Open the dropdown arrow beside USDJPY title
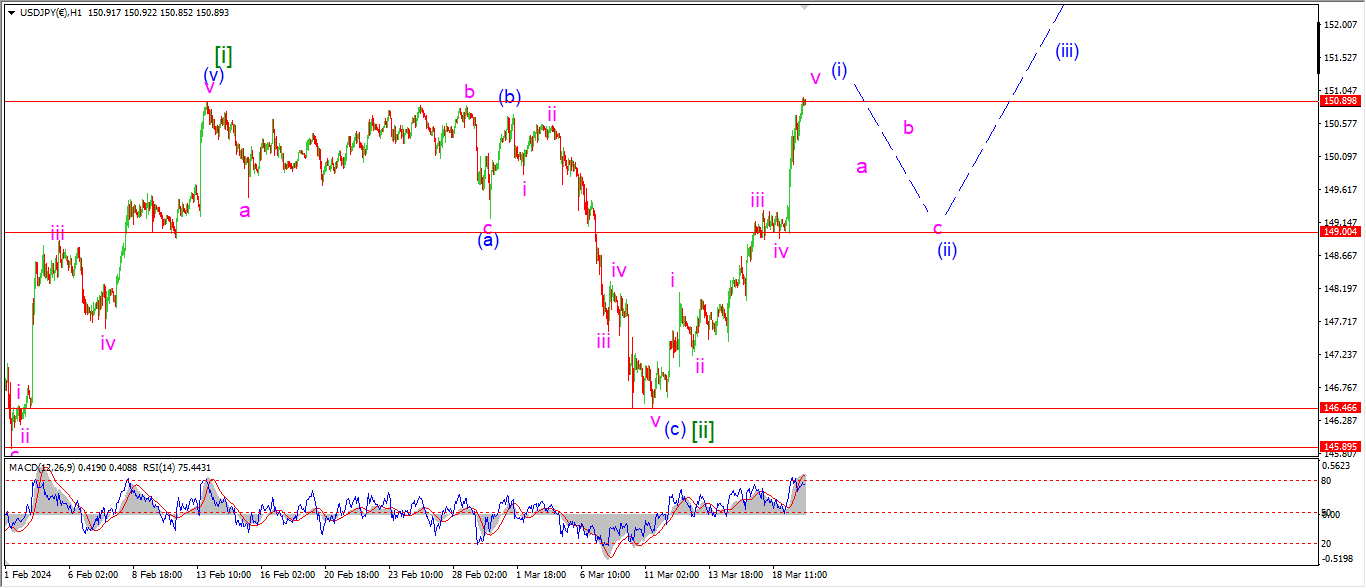Screen dimensions: 1366x588 [x=11, y=11]
